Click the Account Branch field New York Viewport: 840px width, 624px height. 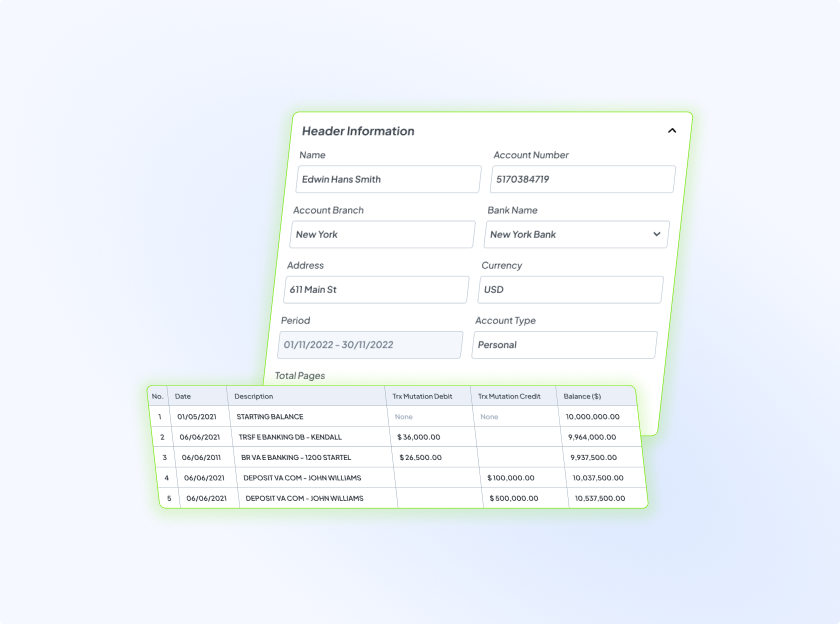click(x=382, y=235)
